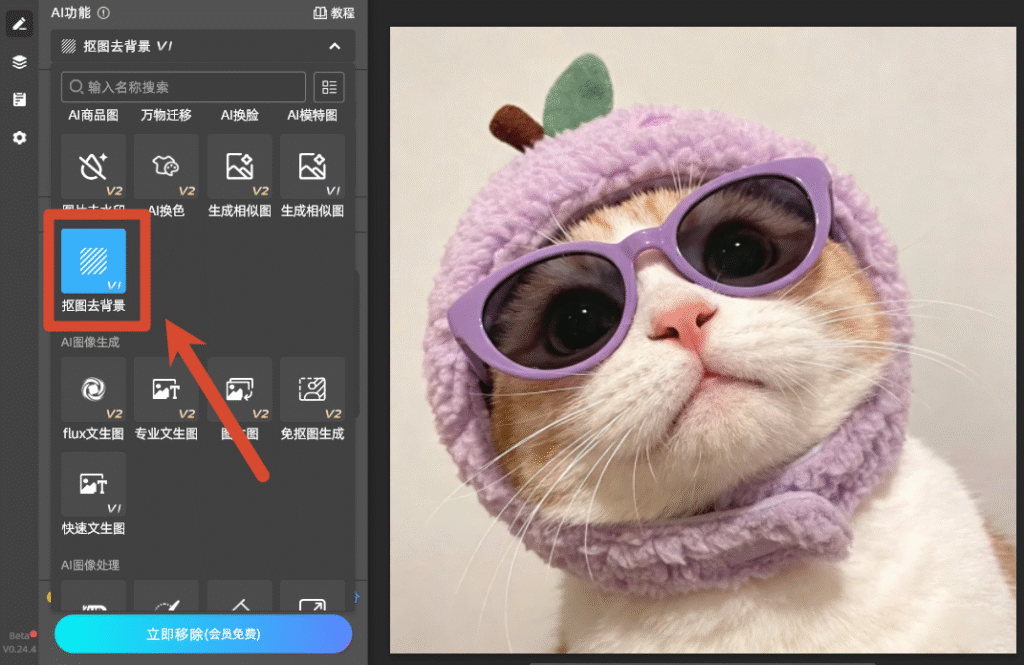Open the 免抠图生成 tool
This screenshot has height=665, width=1024.
click(312, 389)
